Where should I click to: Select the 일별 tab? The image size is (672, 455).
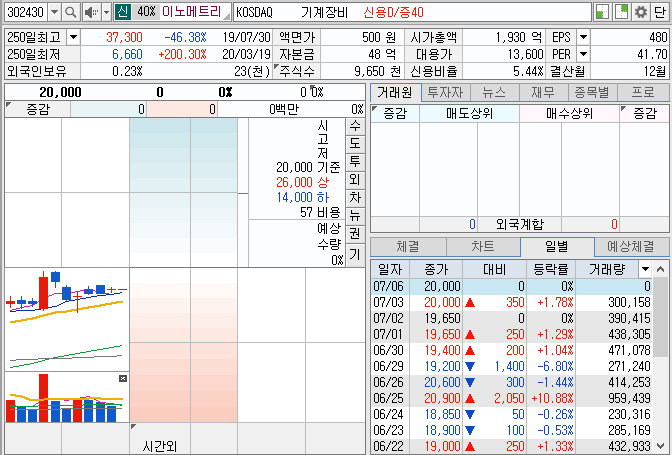(557, 246)
